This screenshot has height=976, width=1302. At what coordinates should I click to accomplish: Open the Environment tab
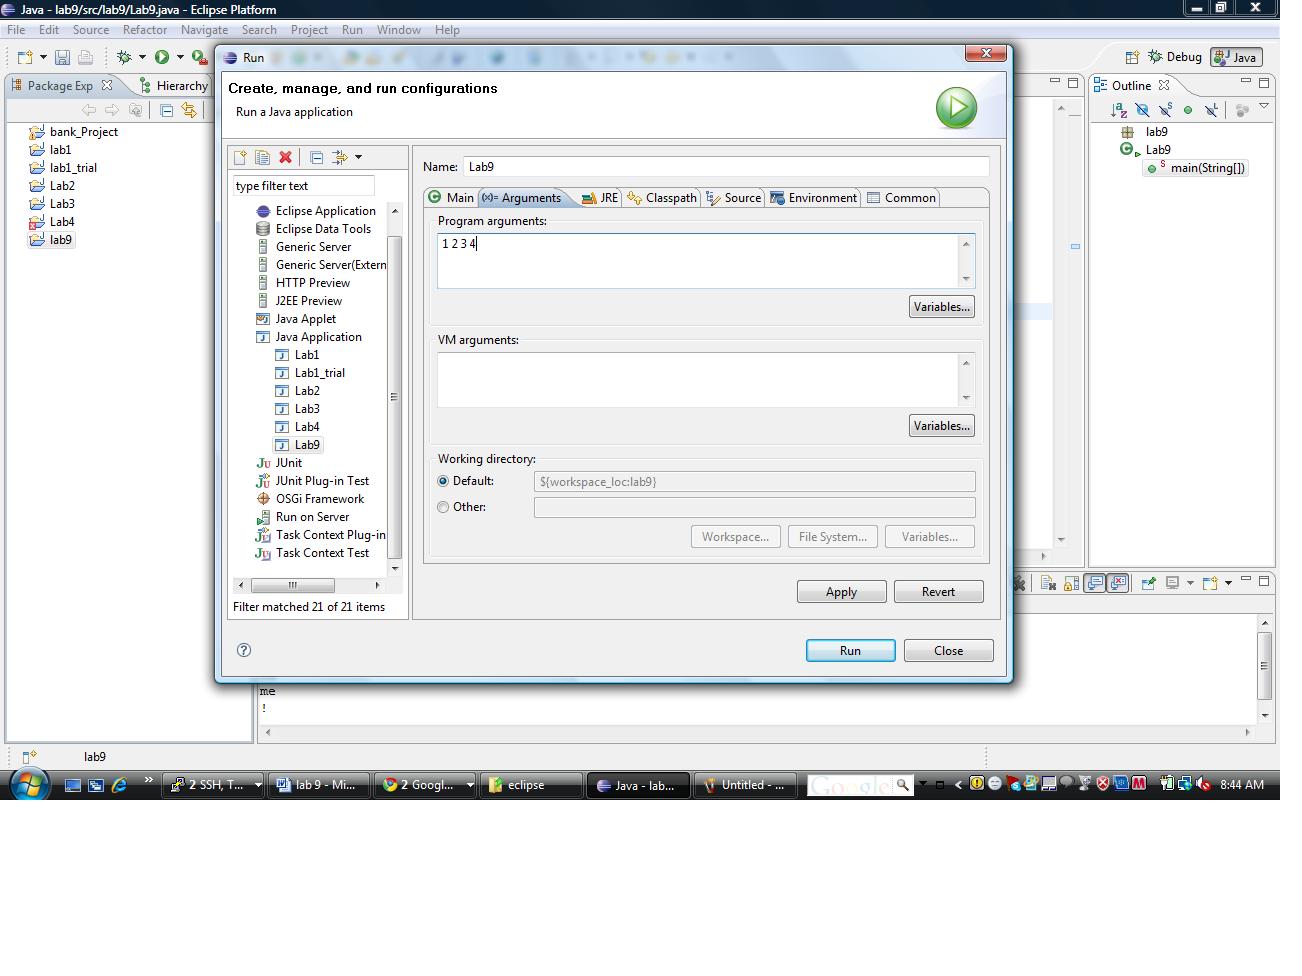pos(814,198)
